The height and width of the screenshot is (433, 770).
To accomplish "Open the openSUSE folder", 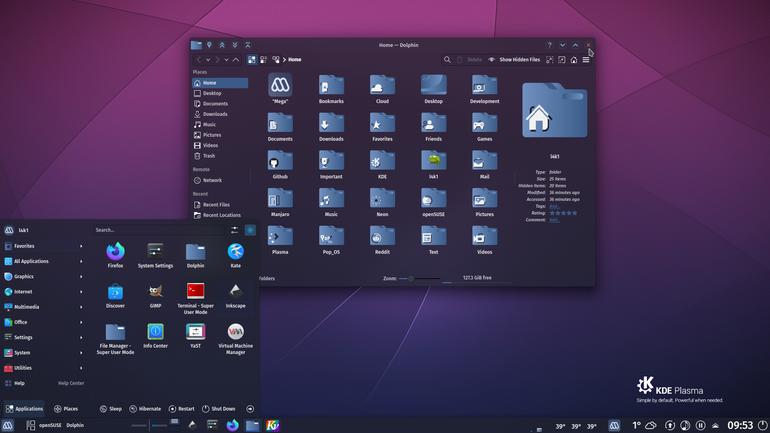I will pos(433,202).
